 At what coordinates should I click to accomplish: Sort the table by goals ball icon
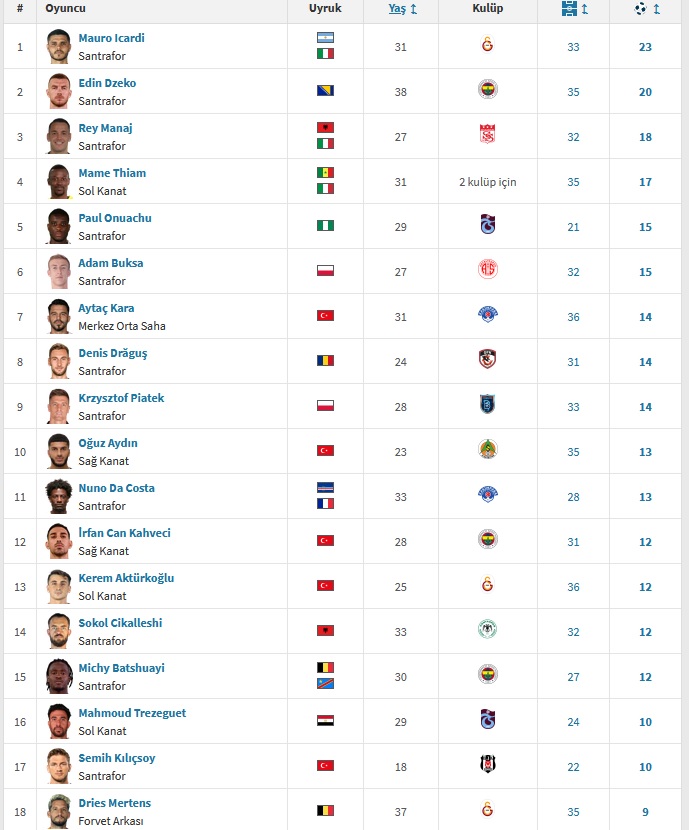(x=640, y=8)
